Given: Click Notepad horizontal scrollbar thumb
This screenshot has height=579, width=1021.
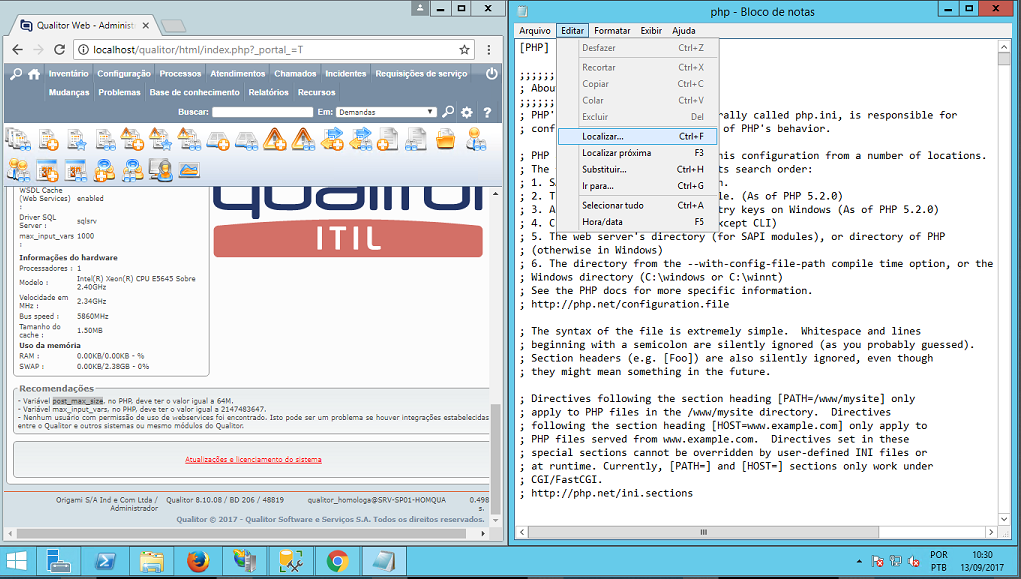Looking at the screenshot, I should [x=703, y=532].
